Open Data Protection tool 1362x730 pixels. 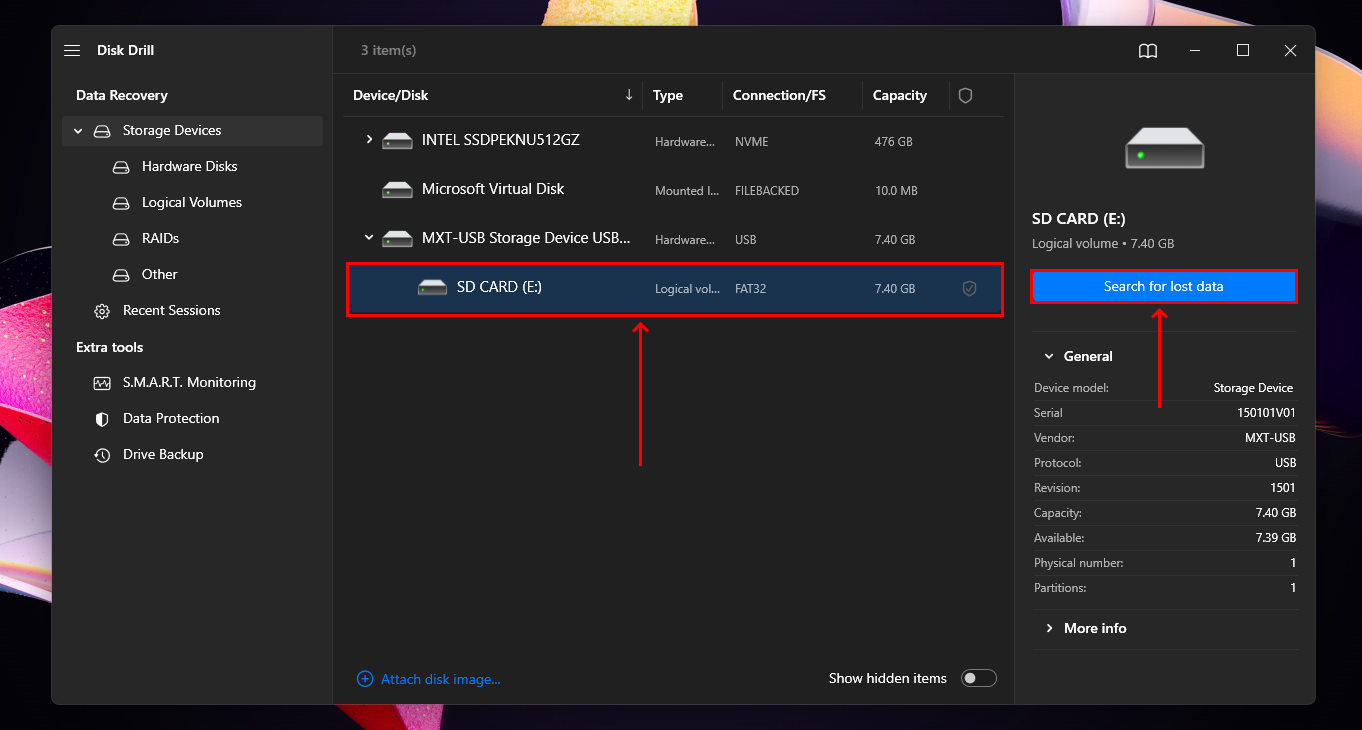click(x=171, y=418)
